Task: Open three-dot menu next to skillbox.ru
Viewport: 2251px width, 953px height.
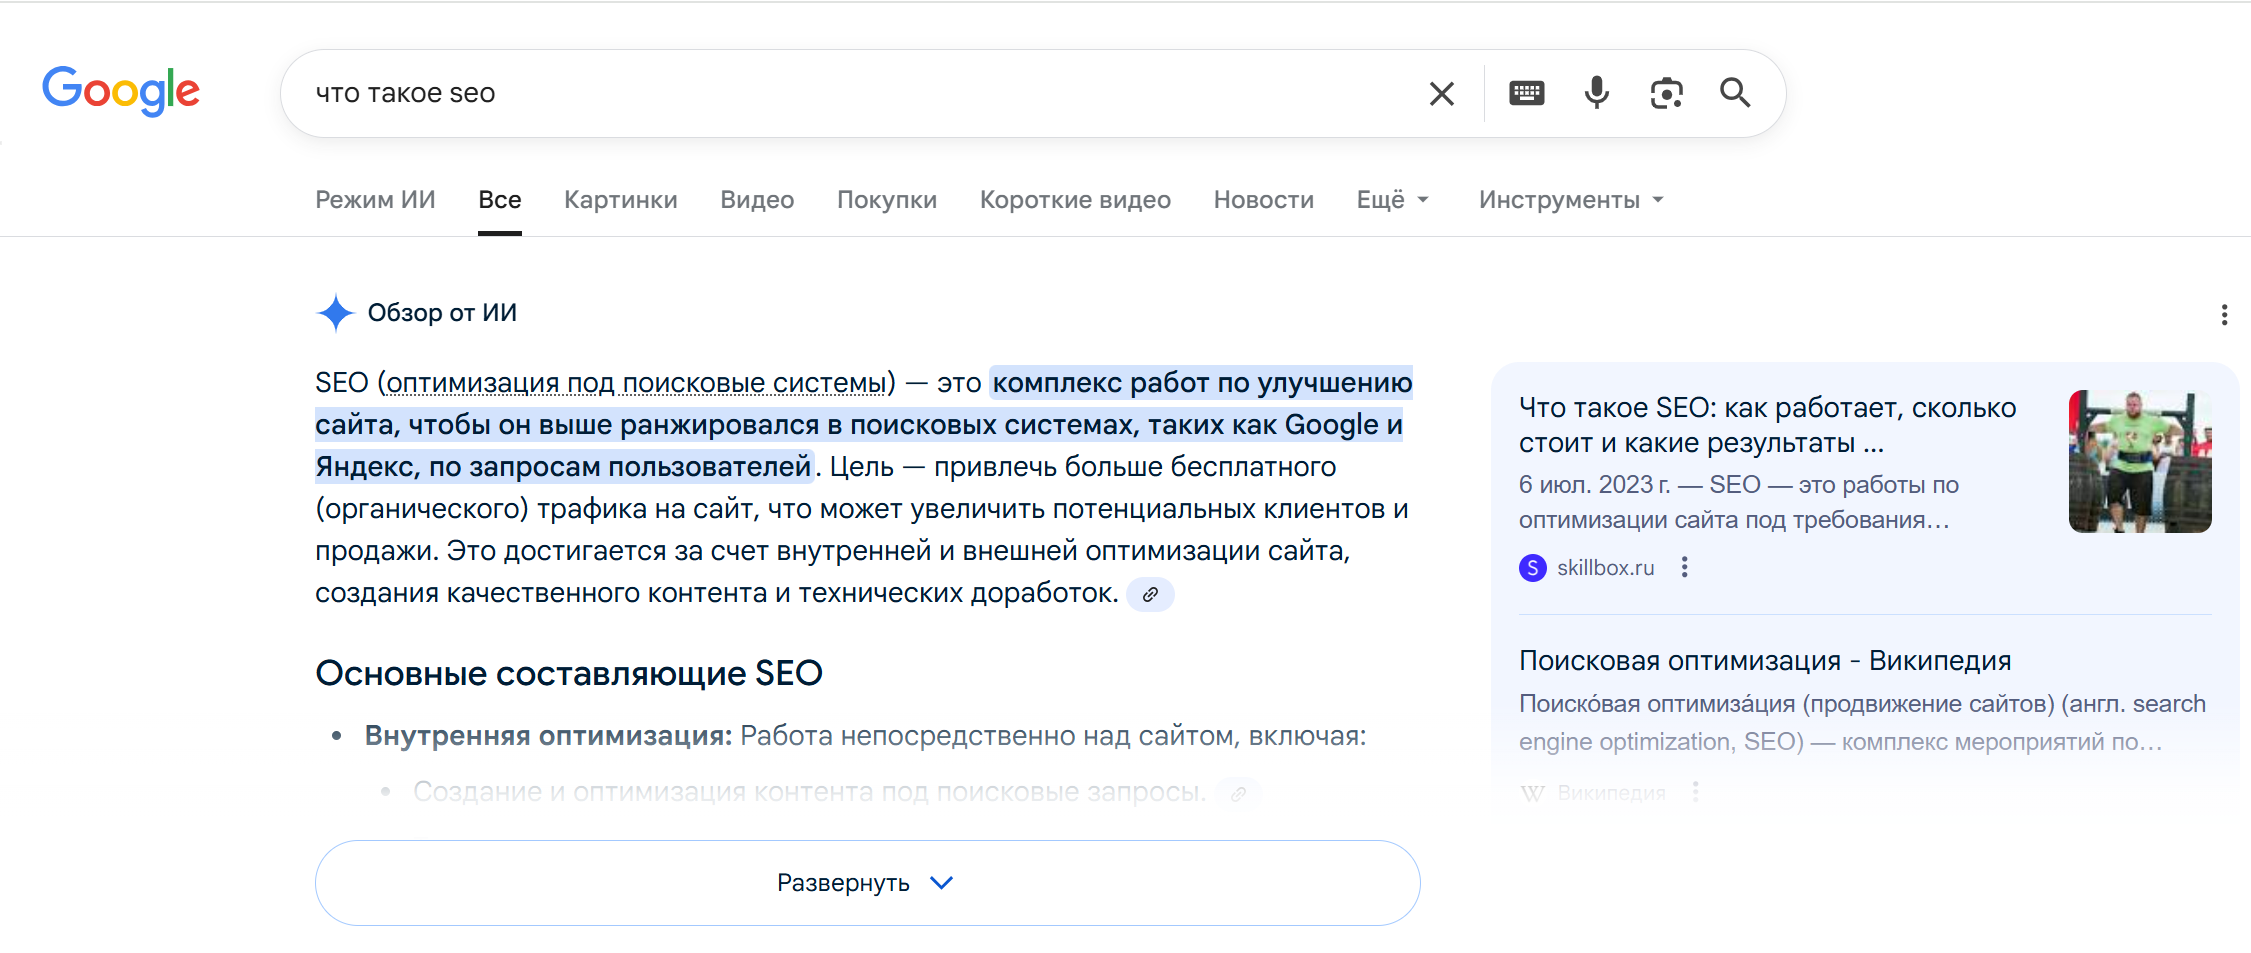Action: click(x=1685, y=568)
